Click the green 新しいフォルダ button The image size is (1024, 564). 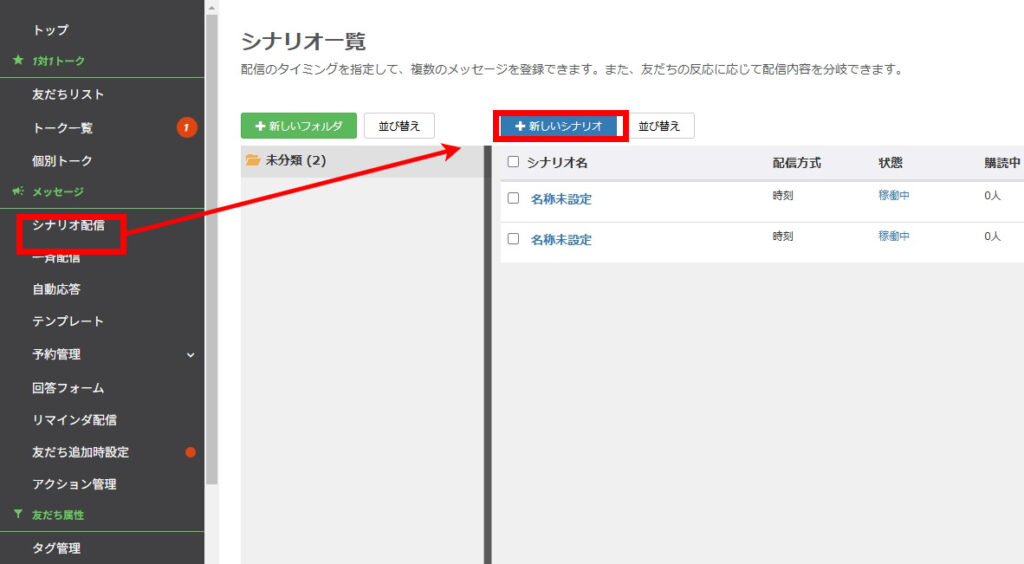coord(299,126)
